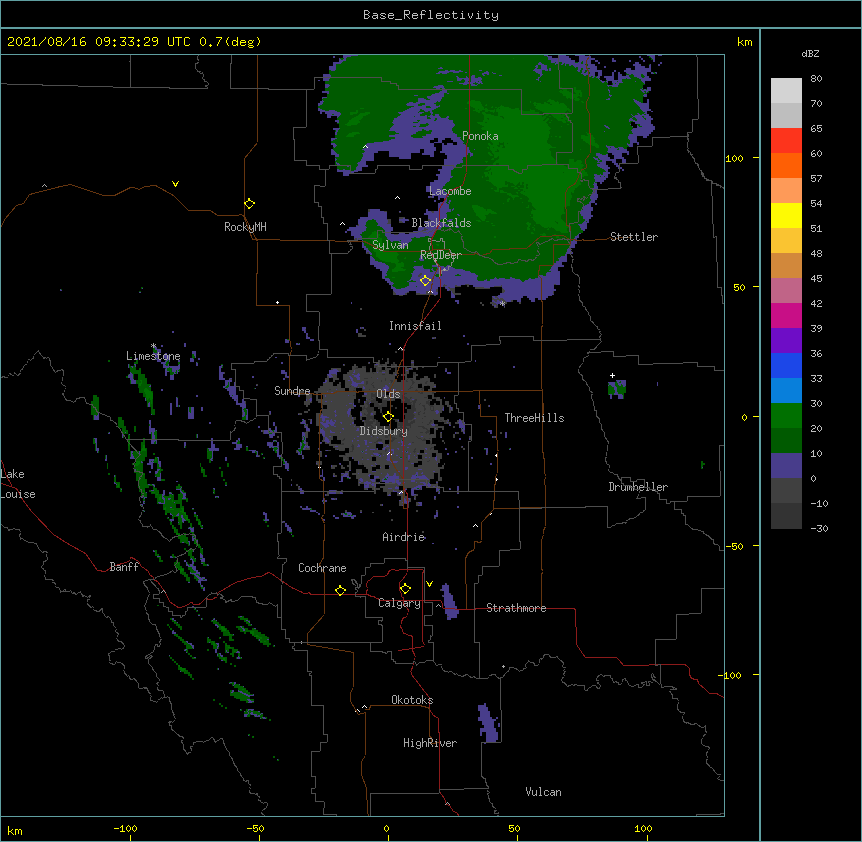
Task: Click the Vulcan town label
Action: click(543, 792)
